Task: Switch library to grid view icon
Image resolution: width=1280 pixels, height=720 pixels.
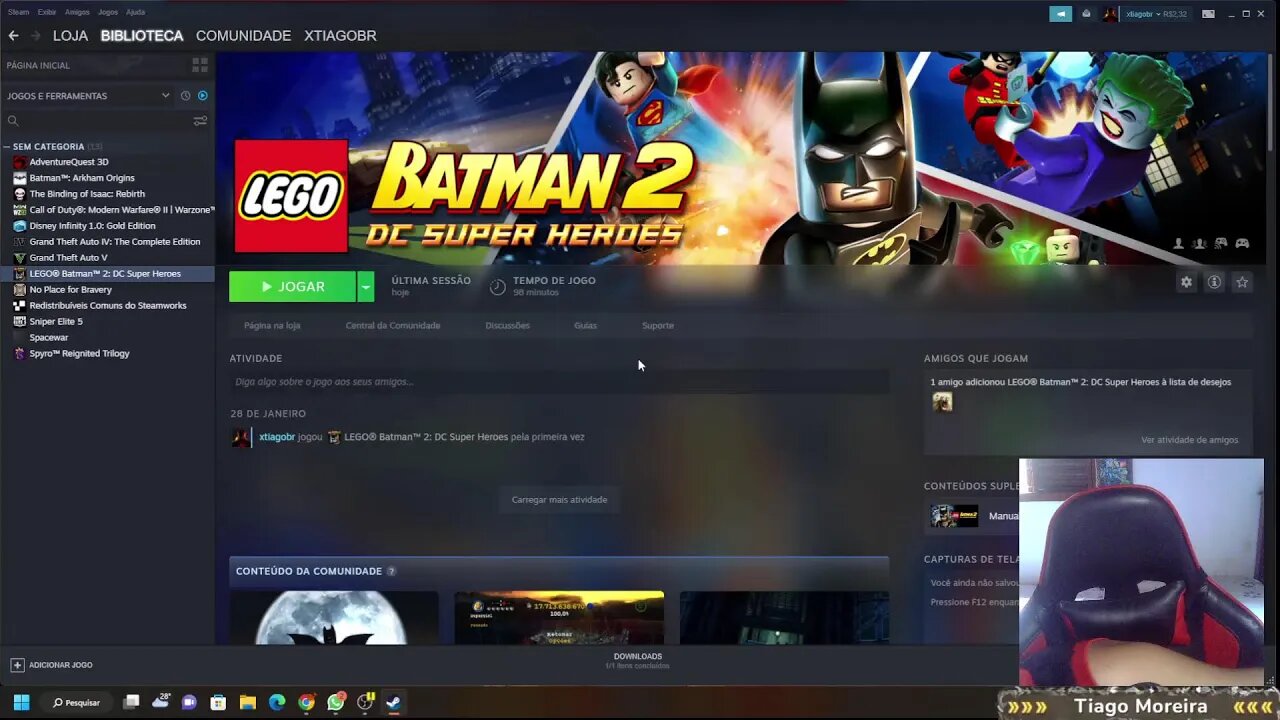Action: 200,65
